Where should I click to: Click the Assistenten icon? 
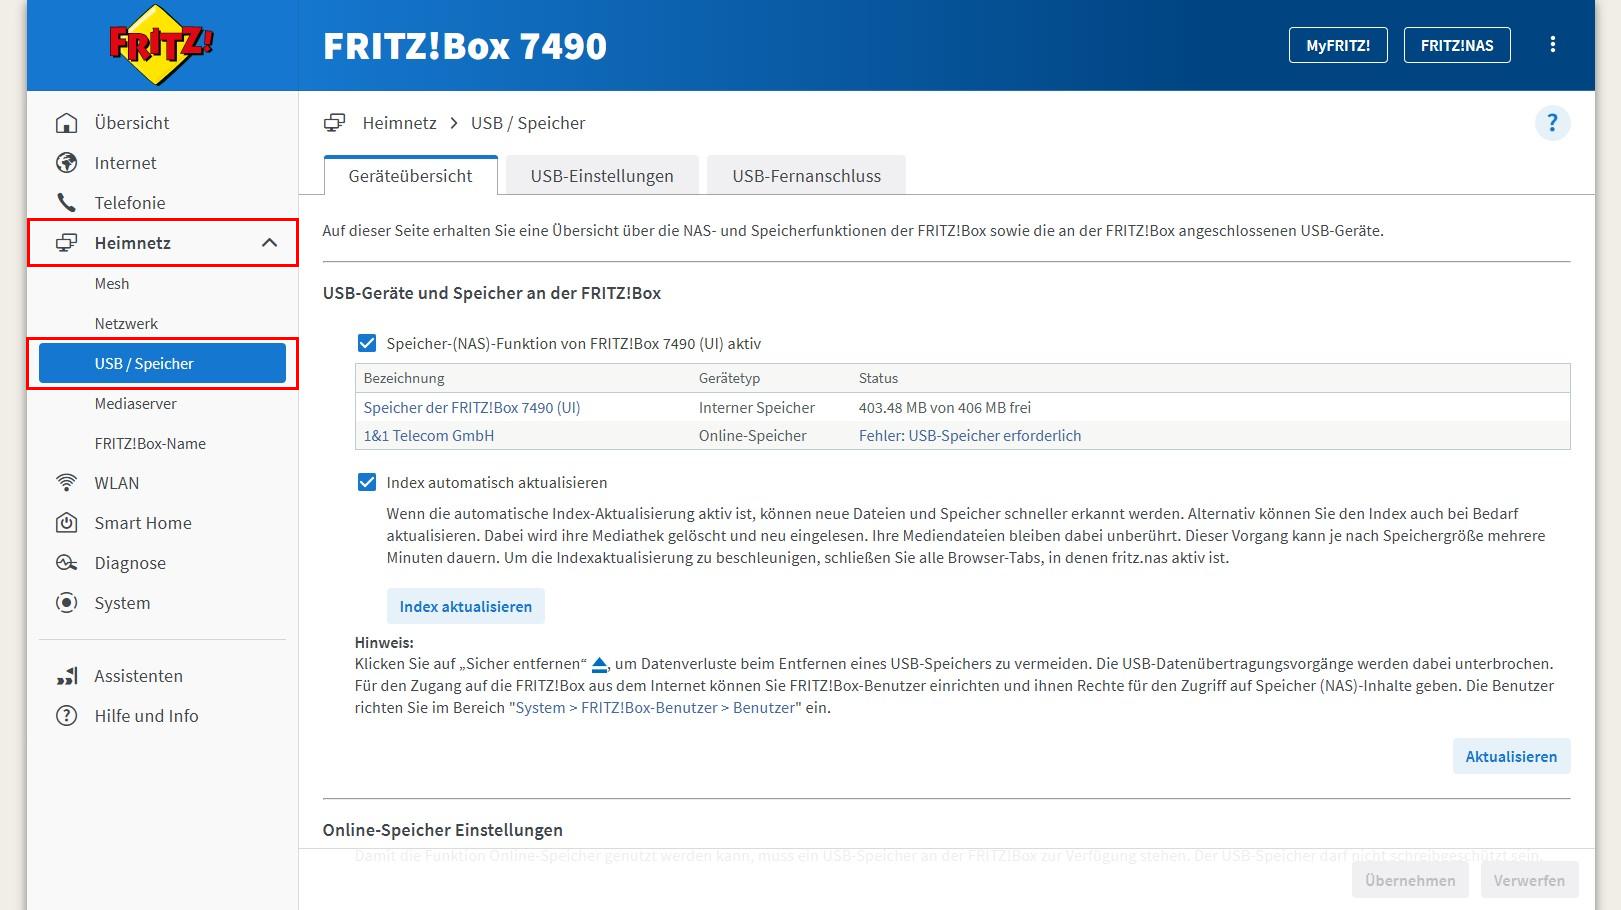(67, 676)
